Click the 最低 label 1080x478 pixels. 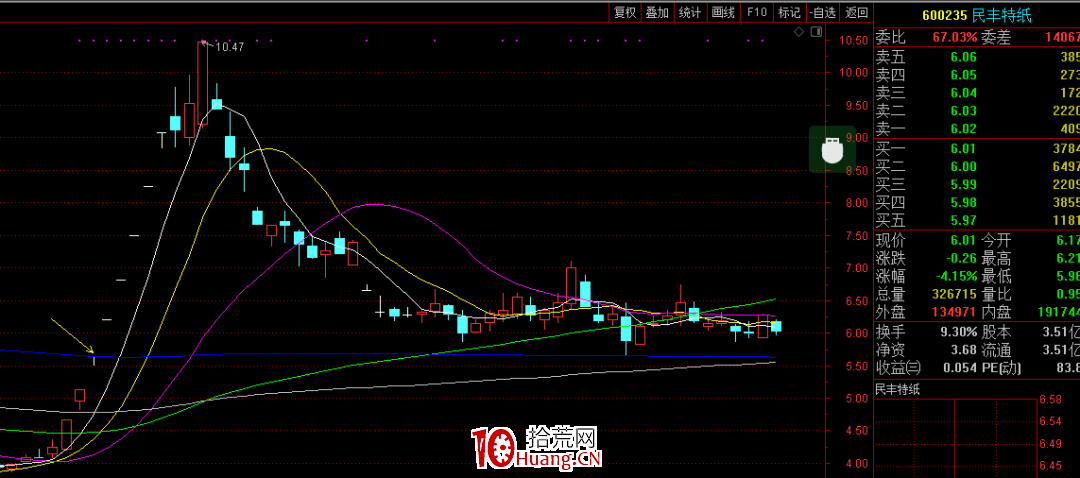coord(996,277)
